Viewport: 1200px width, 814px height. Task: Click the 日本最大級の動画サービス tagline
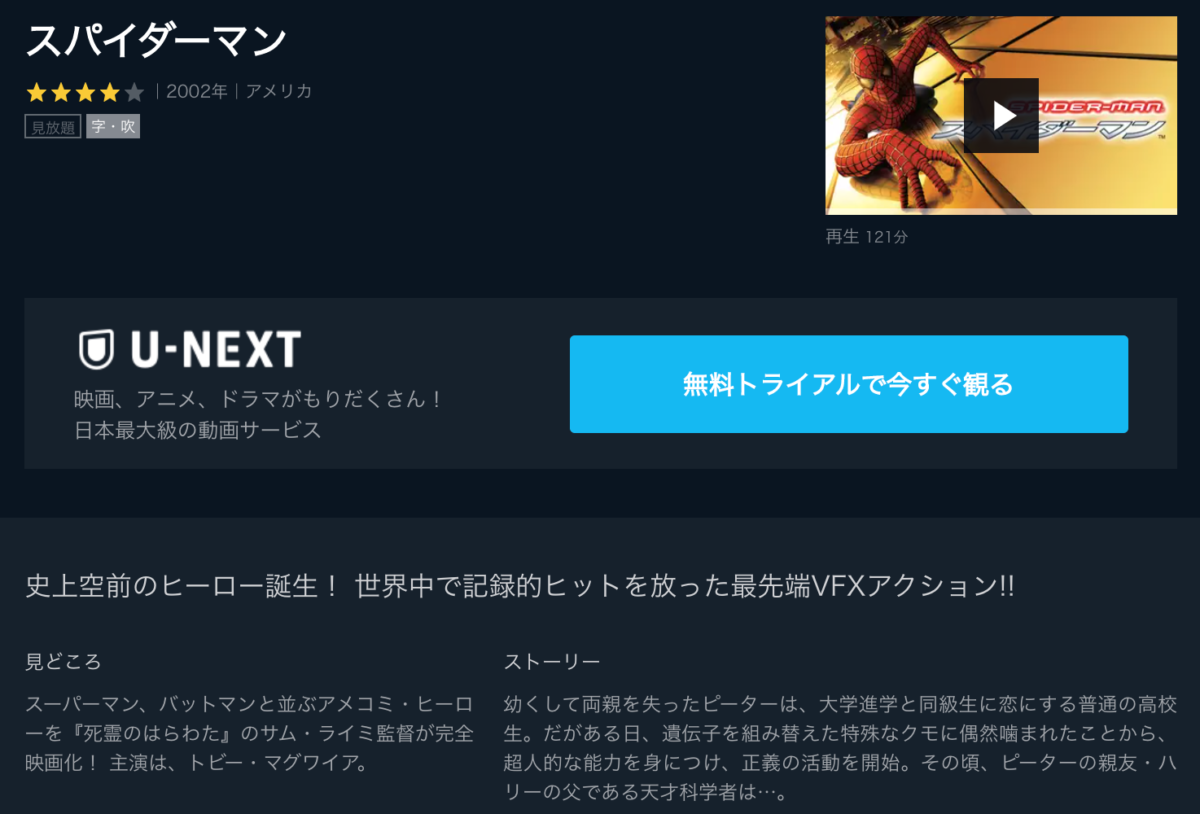point(198,431)
